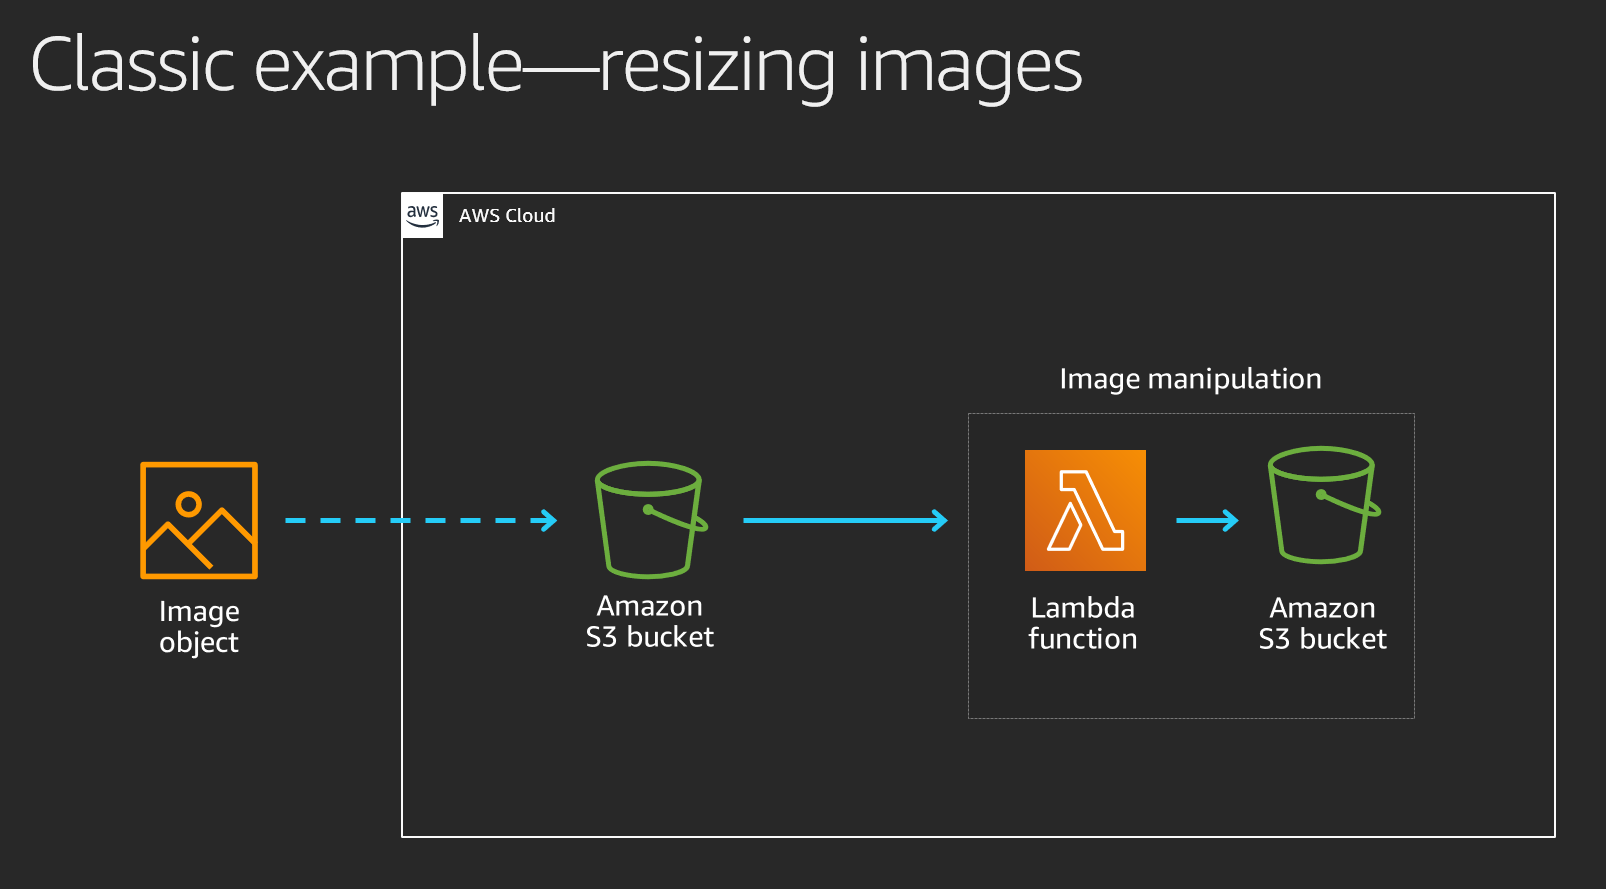Click the 'AWS Cloud' label
This screenshot has width=1606, height=889.
pos(507,216)
